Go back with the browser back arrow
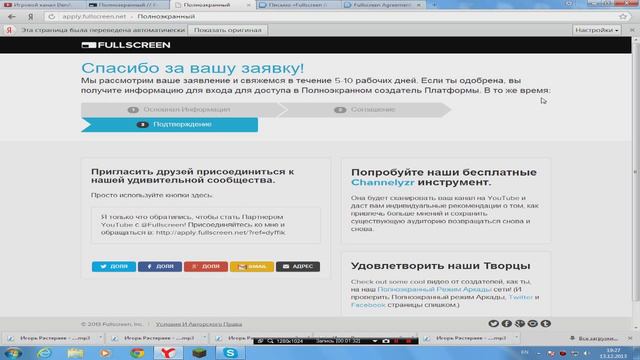This screenshot has width=640, height=360. (12, 17)
